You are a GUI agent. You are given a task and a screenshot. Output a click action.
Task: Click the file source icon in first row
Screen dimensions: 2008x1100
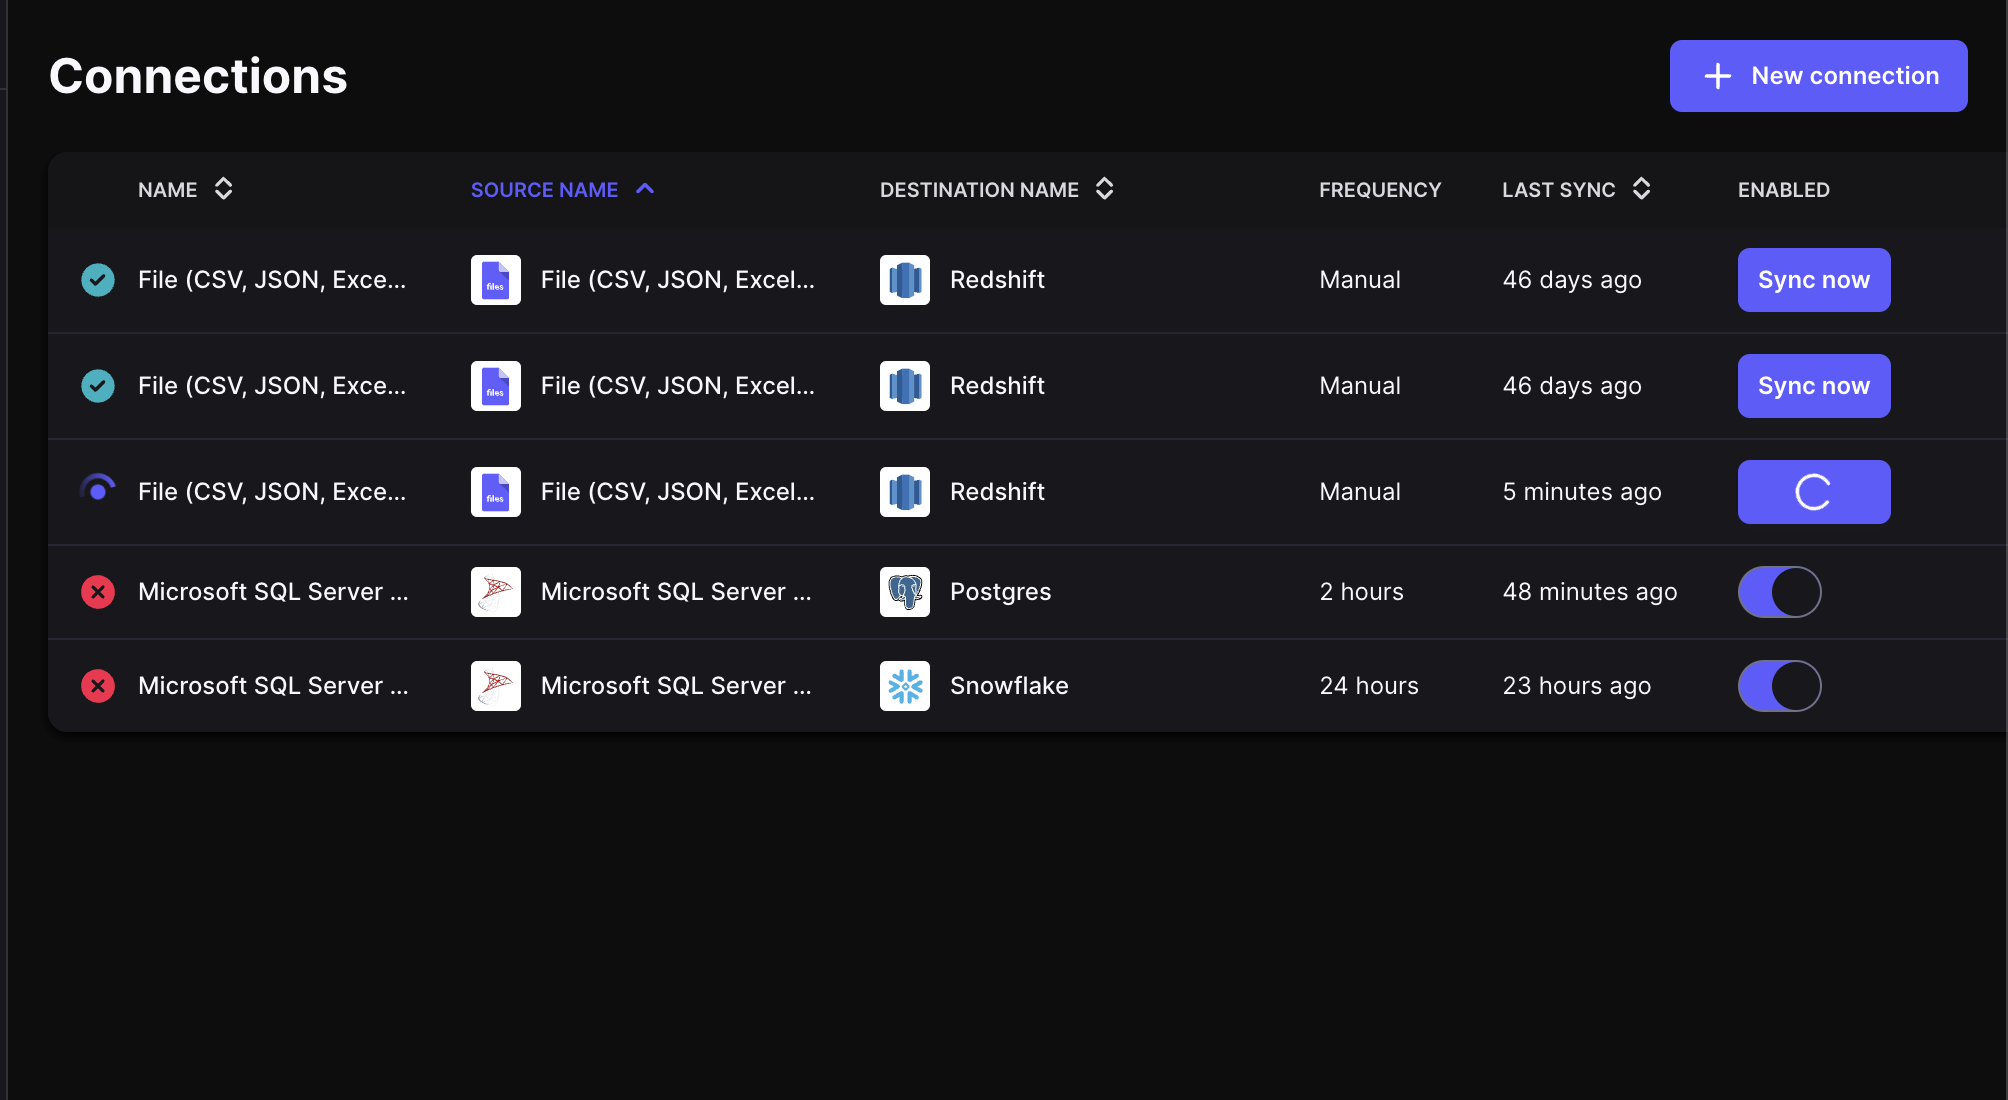tap(496, 280)
